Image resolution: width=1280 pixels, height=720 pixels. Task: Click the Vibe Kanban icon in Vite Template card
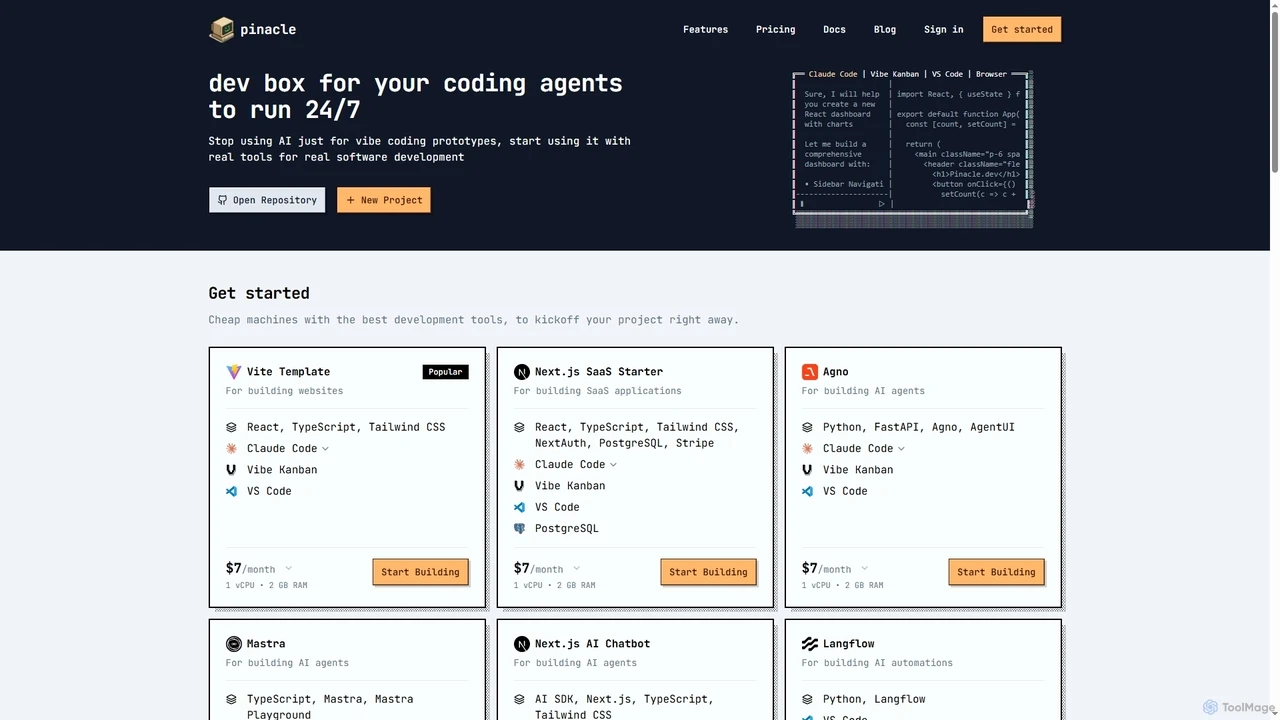point(231,470)
